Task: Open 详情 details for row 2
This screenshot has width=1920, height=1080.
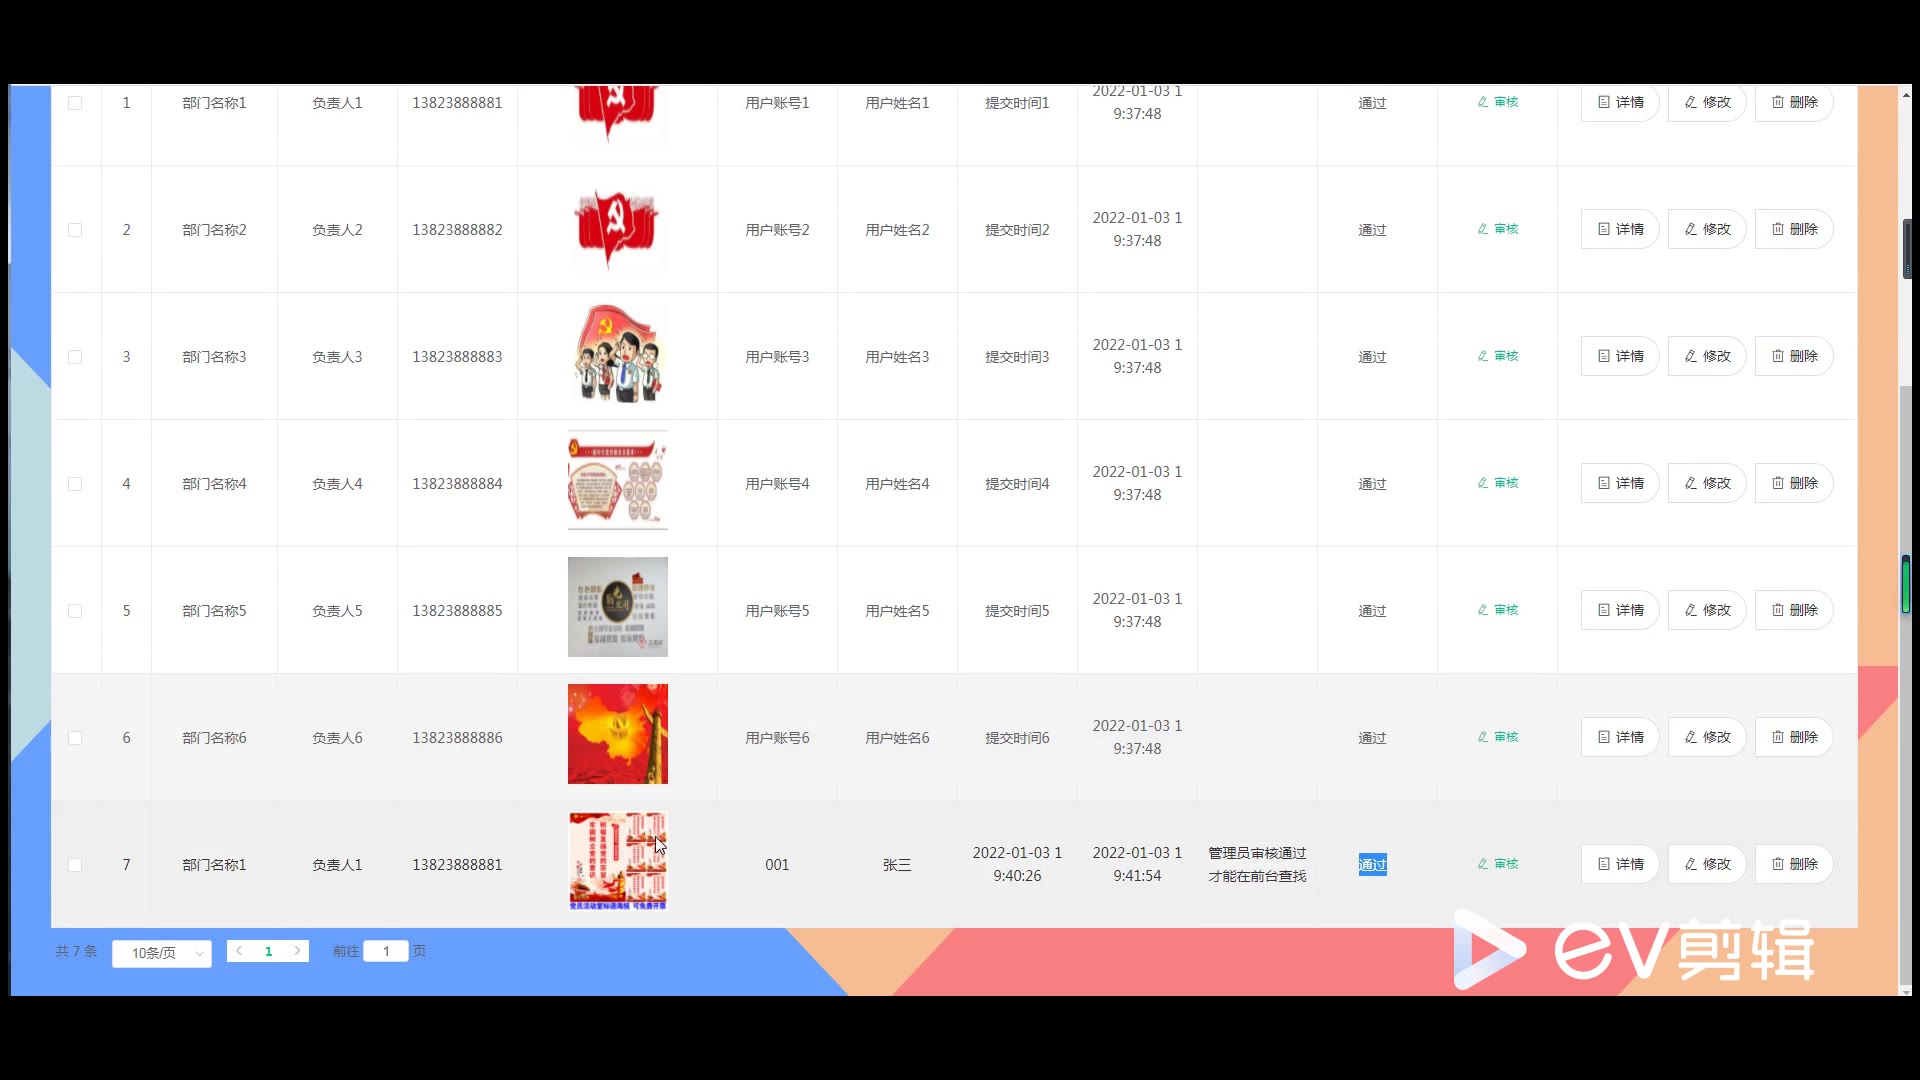Action: coord(1620,229)
